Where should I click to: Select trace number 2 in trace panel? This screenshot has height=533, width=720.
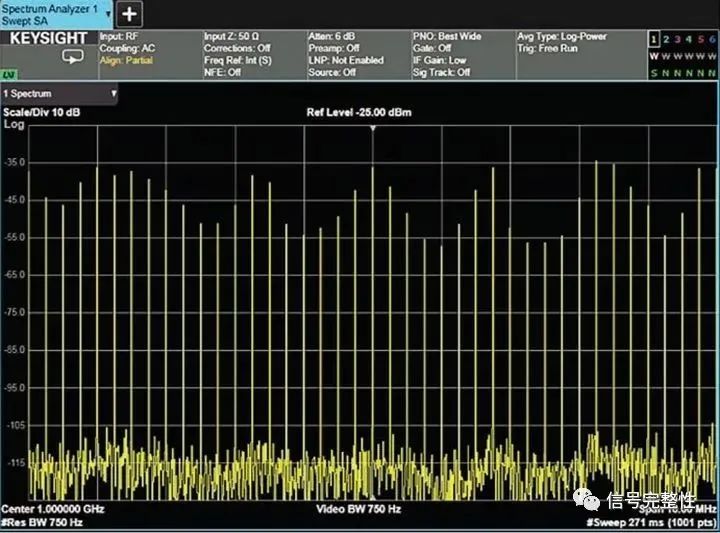(x=665, y=37)
